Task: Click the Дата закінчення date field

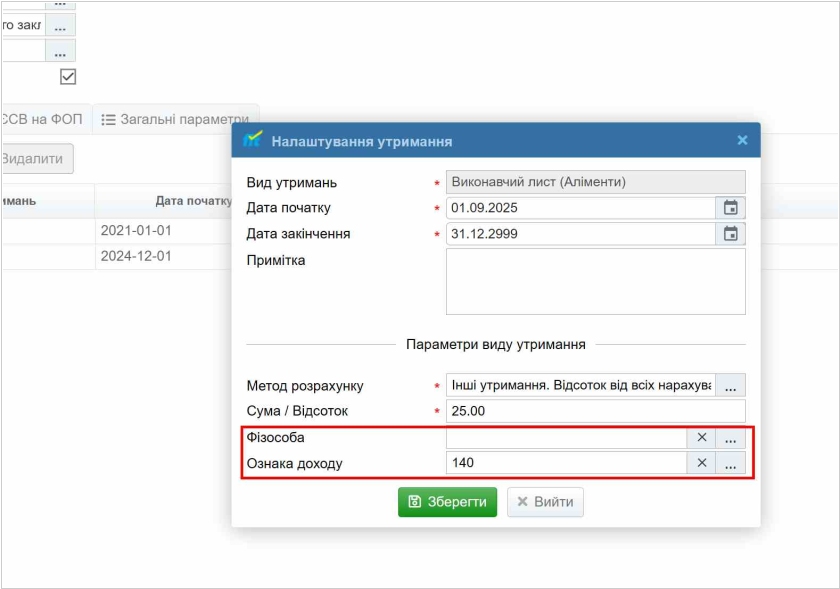Action: coord(580,234)
